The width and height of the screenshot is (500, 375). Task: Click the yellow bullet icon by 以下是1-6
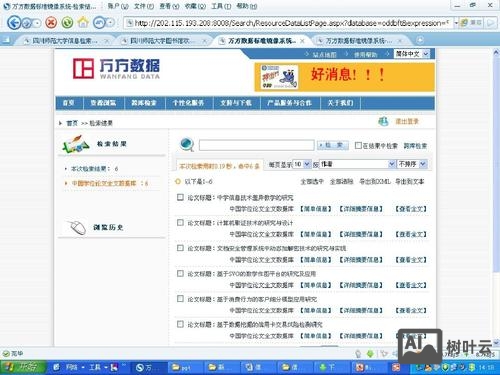click(x=178, y=181)
